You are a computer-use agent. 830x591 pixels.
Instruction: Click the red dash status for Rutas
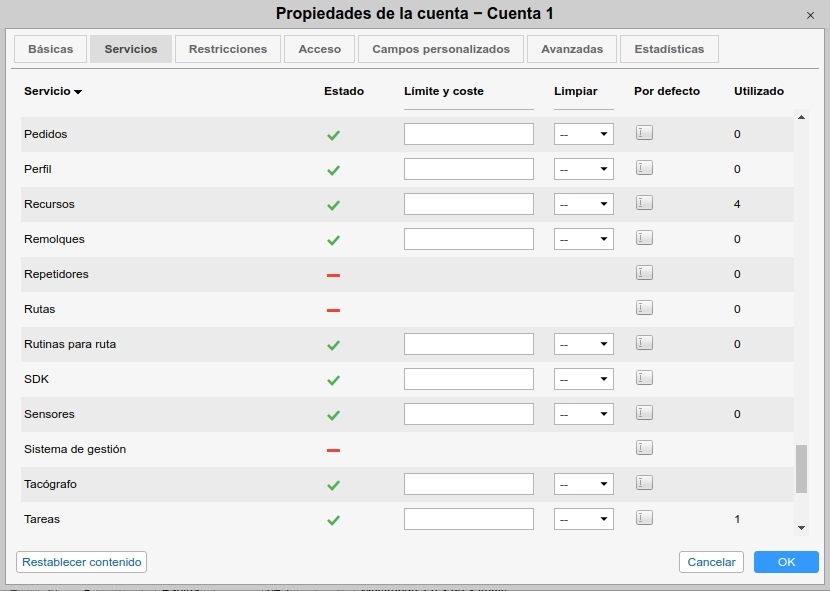pos(333,310)
